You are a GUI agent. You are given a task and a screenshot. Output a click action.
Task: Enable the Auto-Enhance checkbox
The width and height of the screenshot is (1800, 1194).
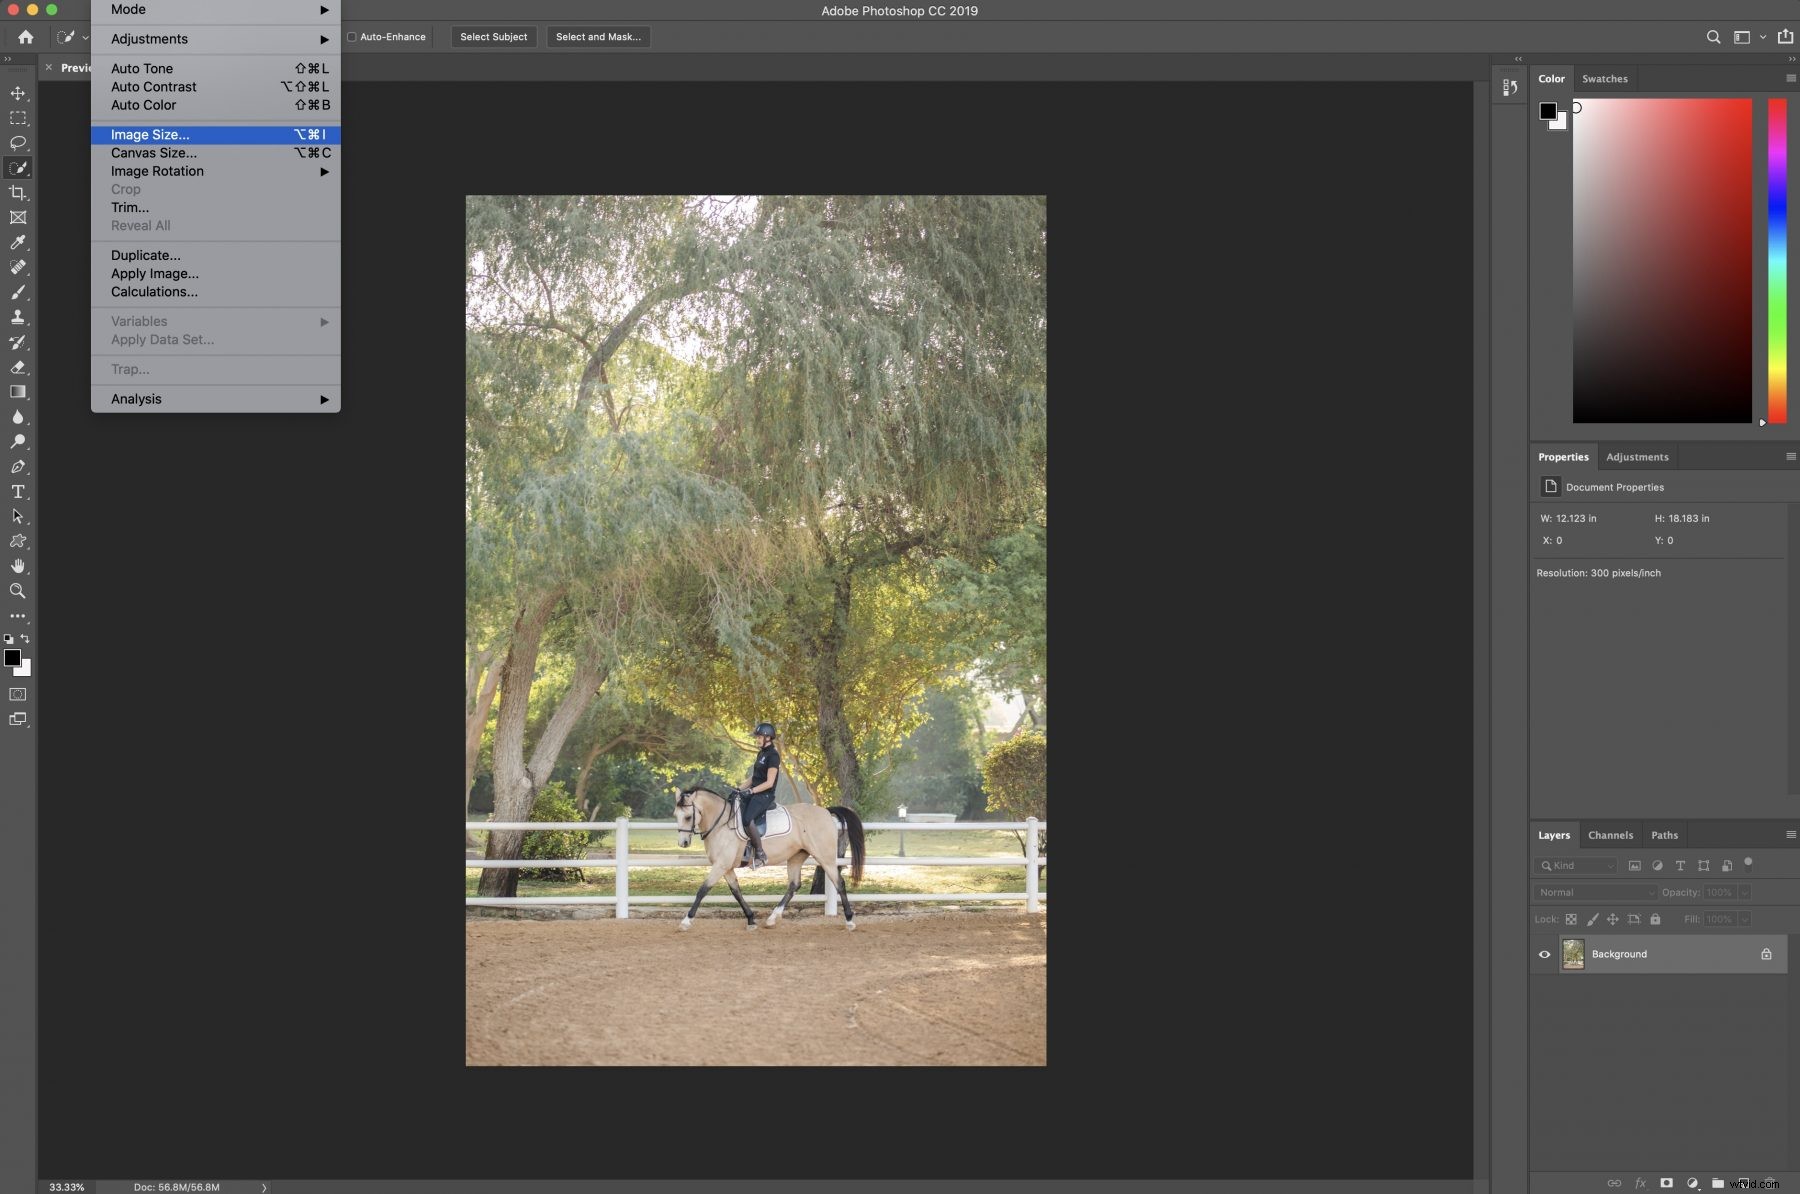(x=352, y=36)
